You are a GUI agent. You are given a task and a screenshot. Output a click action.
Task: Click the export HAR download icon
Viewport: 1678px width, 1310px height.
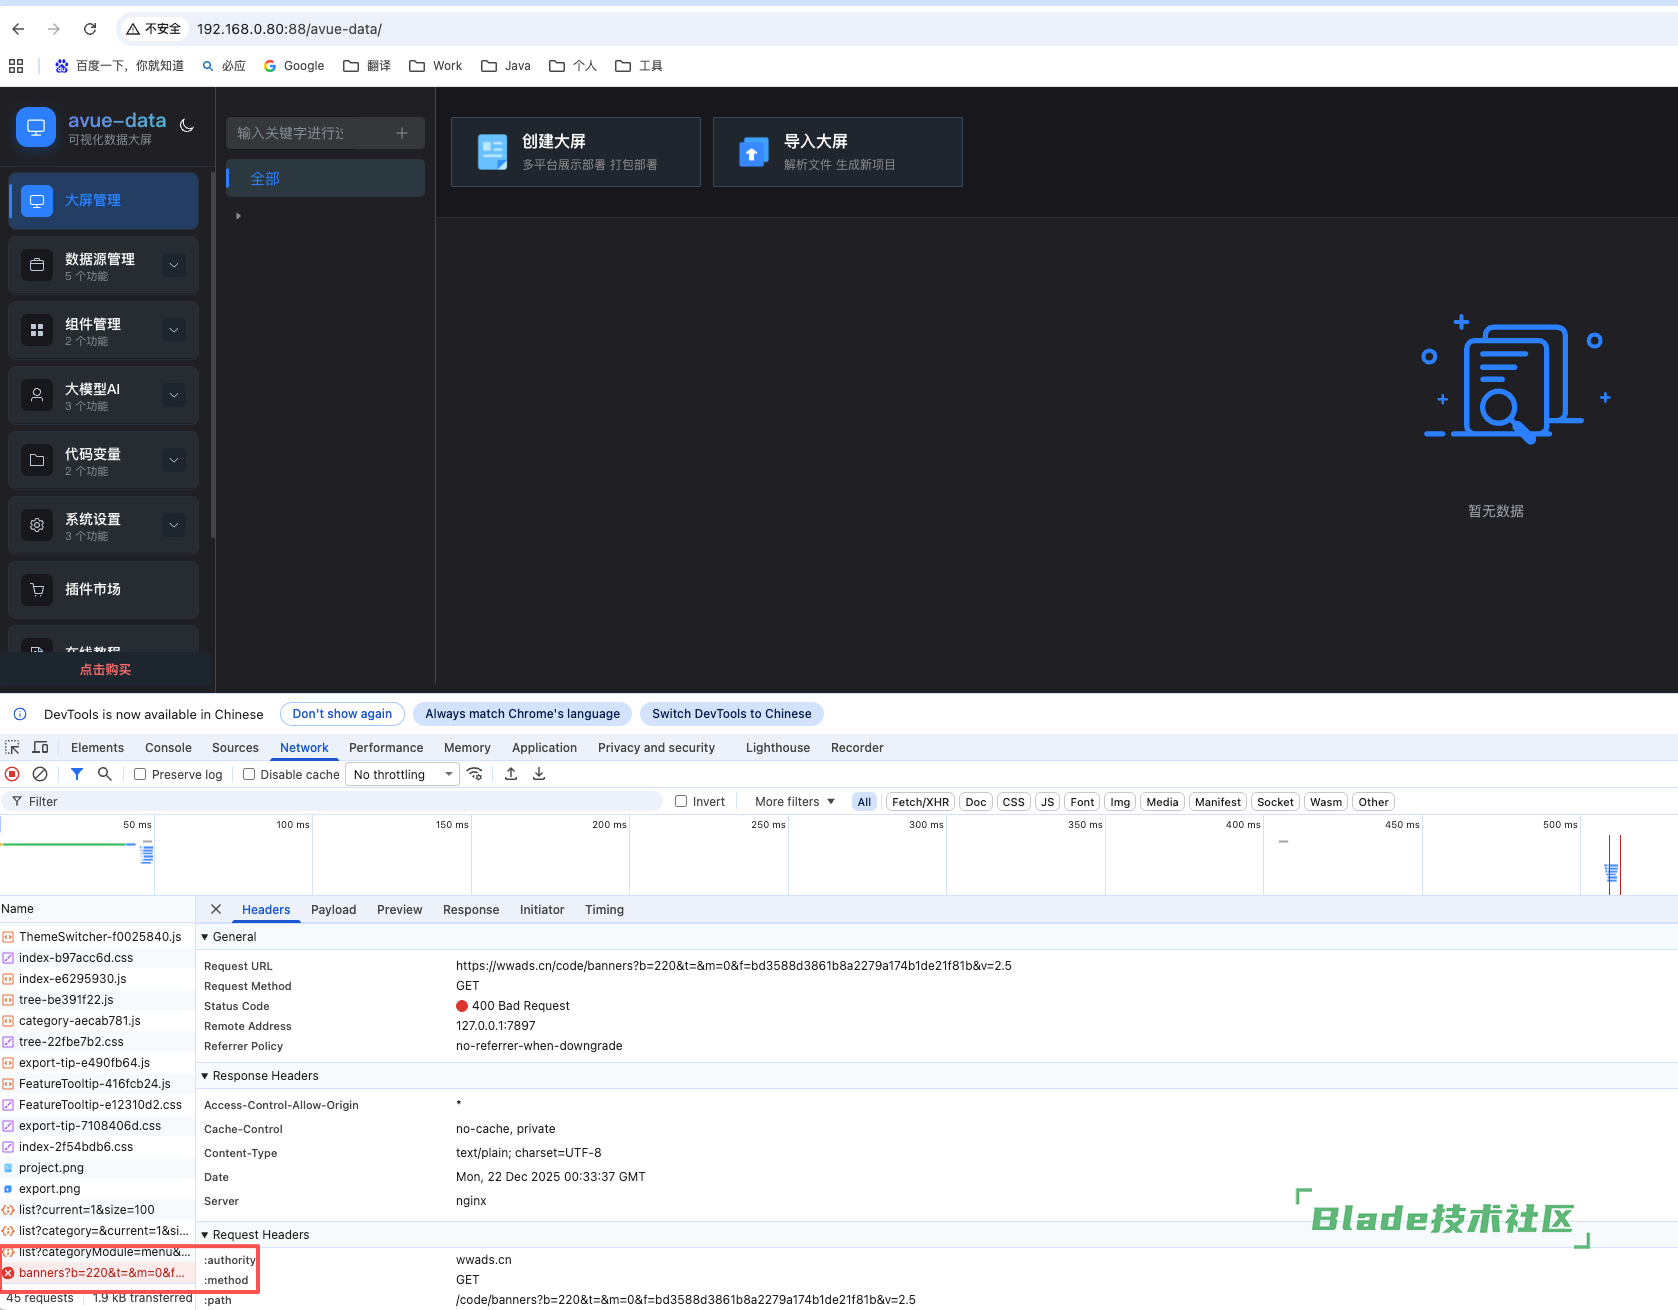coord(539,774)
